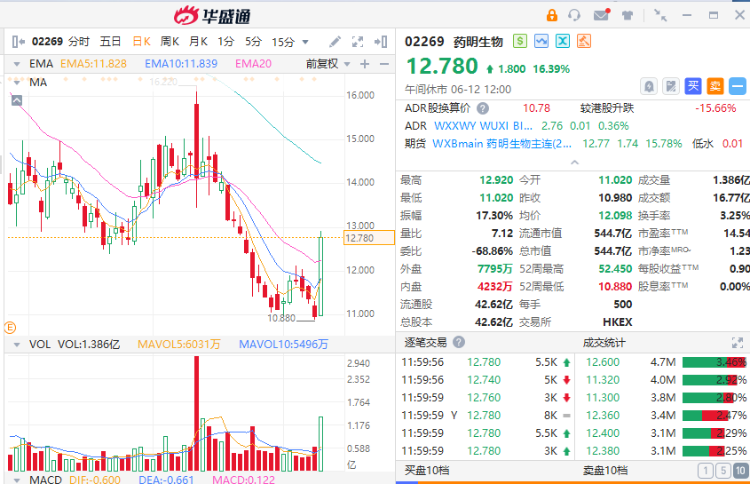Click the orange auction gavel badge
The width and height of the screenshot is (750, 484).
click(x=584, y=41)
